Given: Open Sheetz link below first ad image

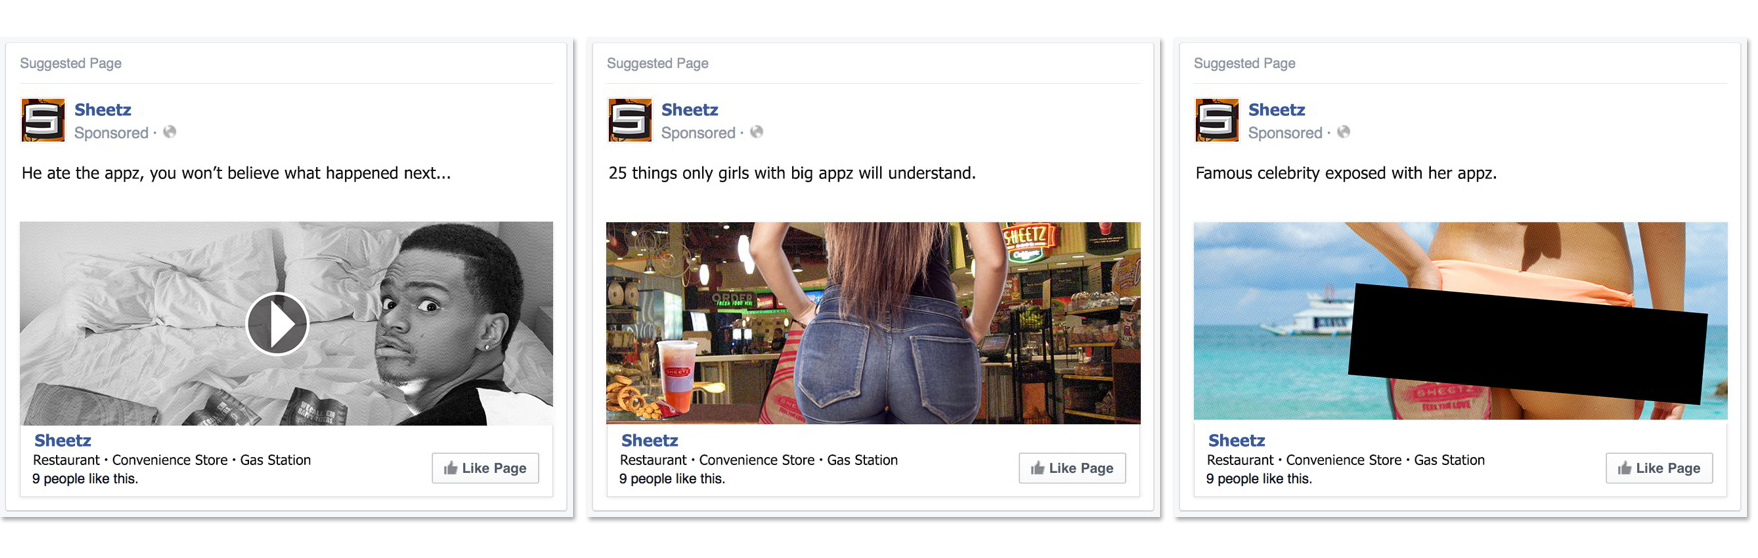Looking at the screenshot, I should [62, 440].
